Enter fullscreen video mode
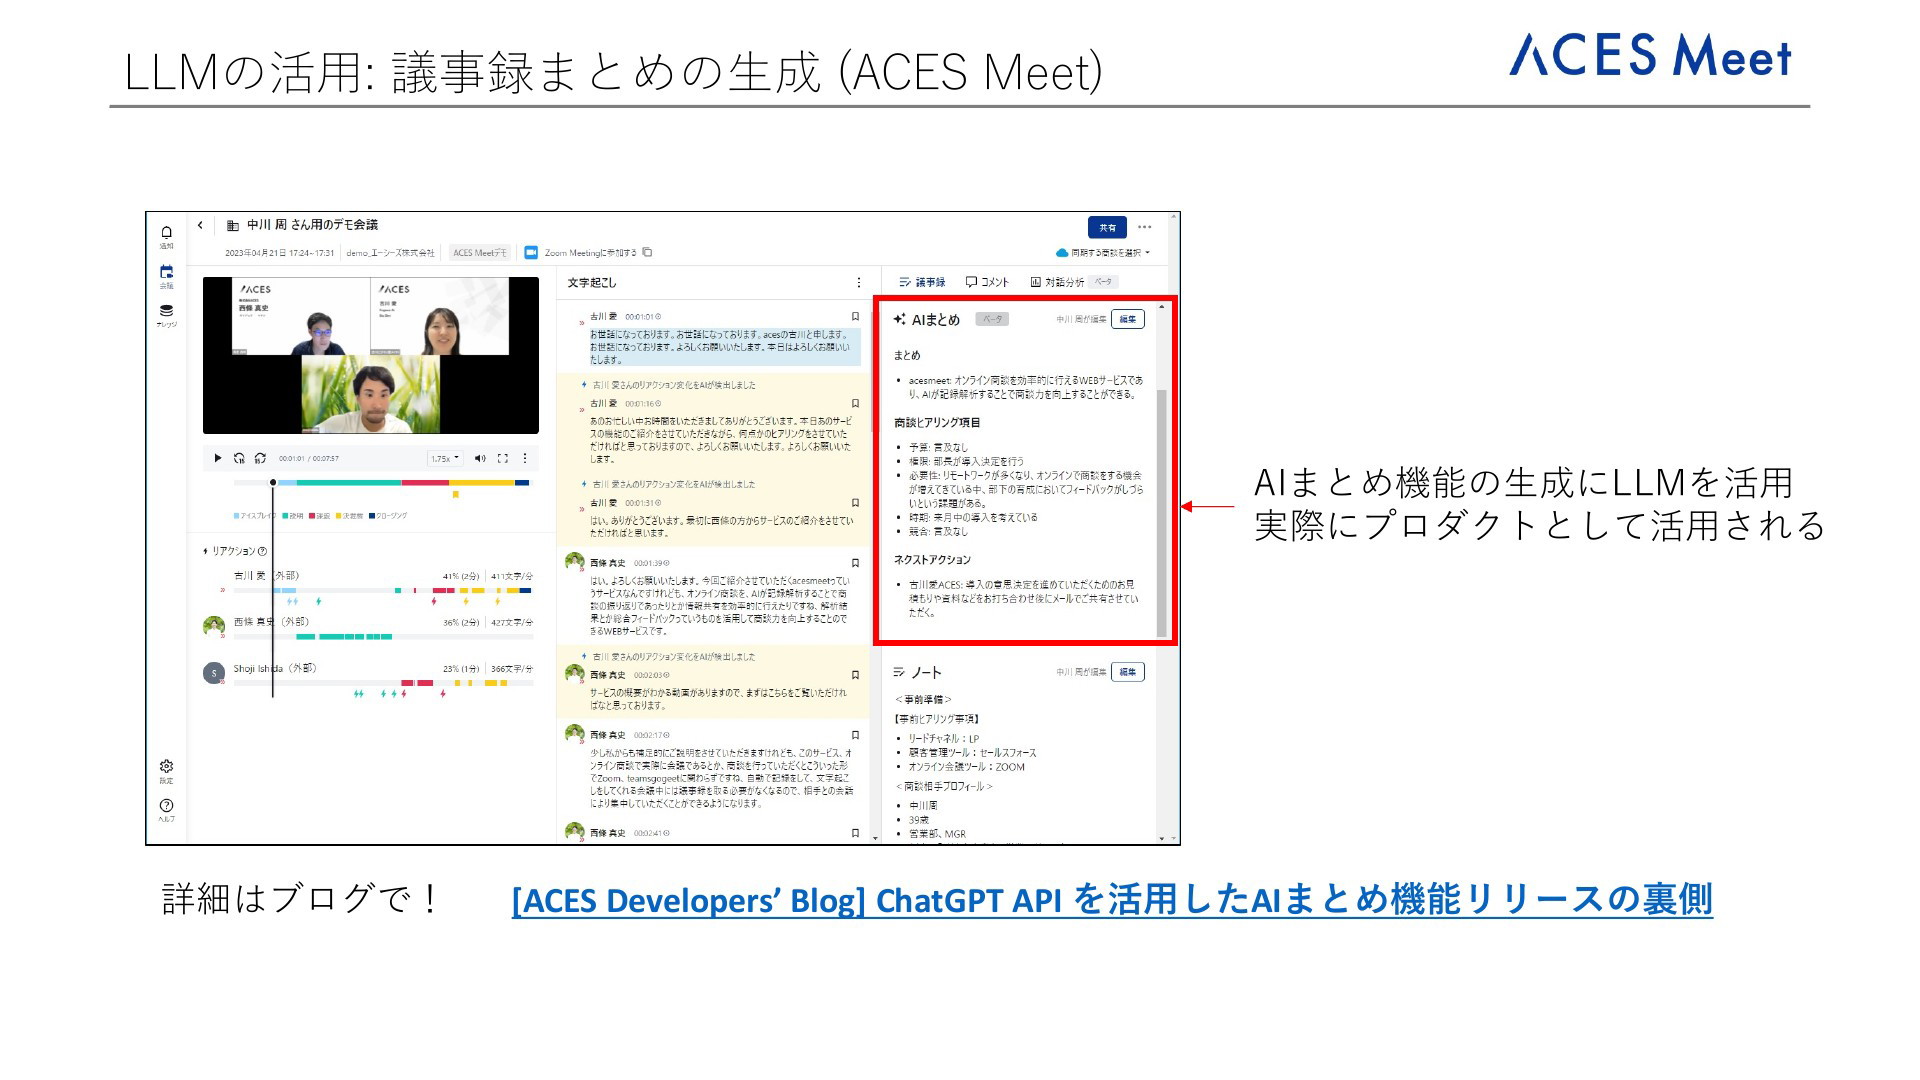The image size is (1920, 1080). (x=502, y=458)
